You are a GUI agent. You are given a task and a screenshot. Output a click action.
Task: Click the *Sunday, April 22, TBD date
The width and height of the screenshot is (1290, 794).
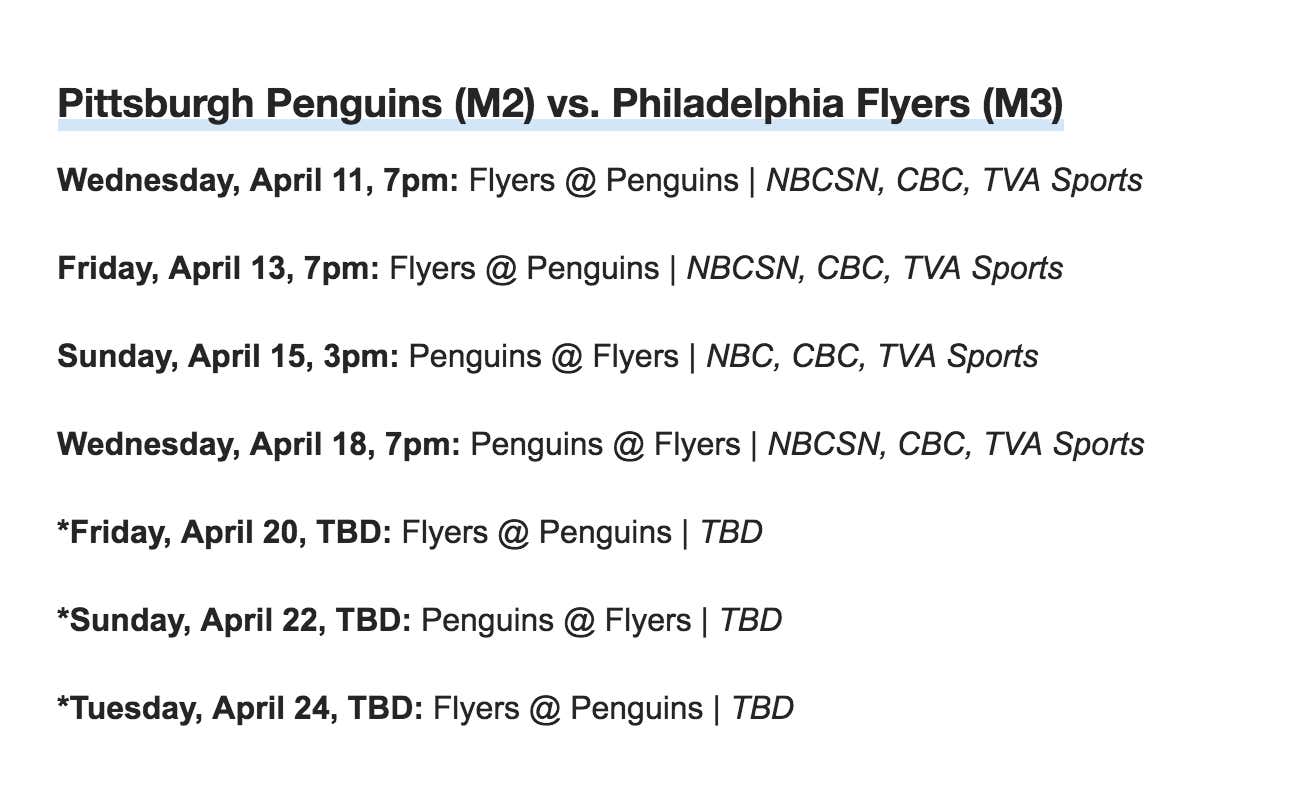(235, 621)
